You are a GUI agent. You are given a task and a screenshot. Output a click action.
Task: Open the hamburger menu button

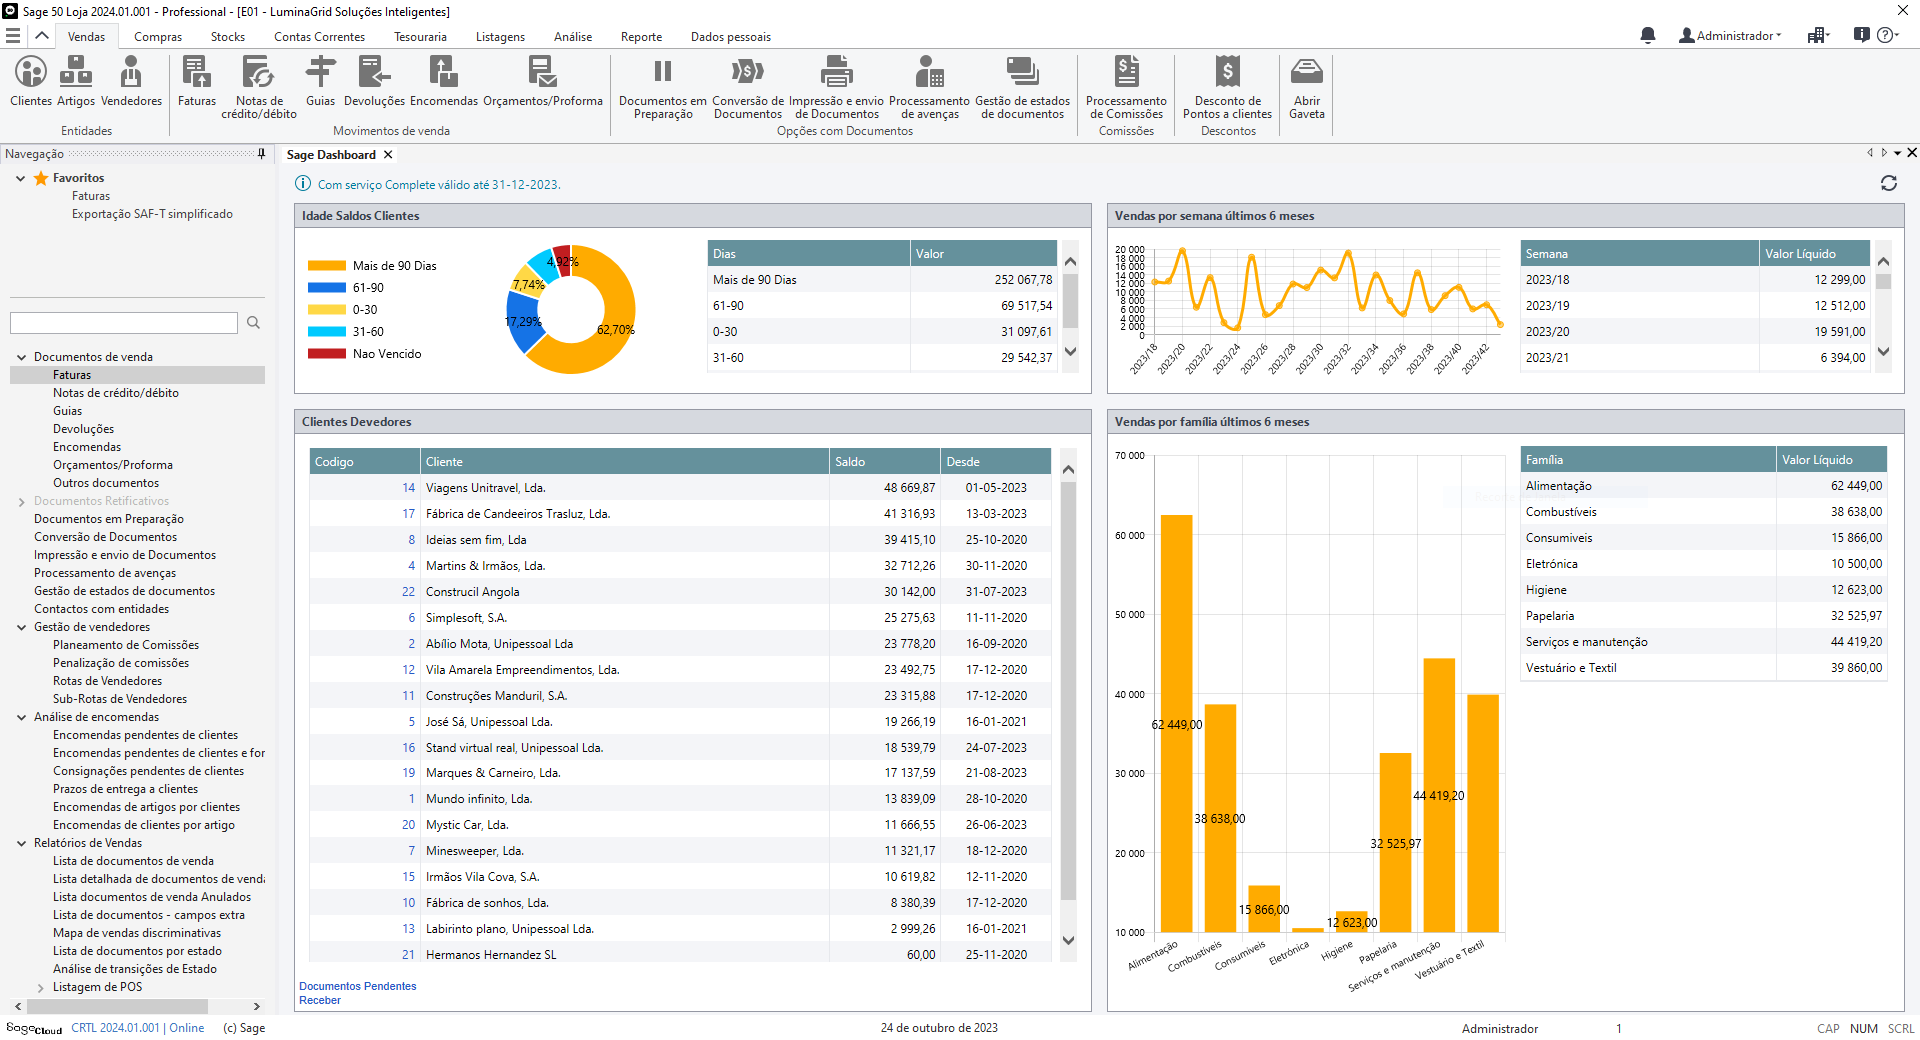coord(13,36)
